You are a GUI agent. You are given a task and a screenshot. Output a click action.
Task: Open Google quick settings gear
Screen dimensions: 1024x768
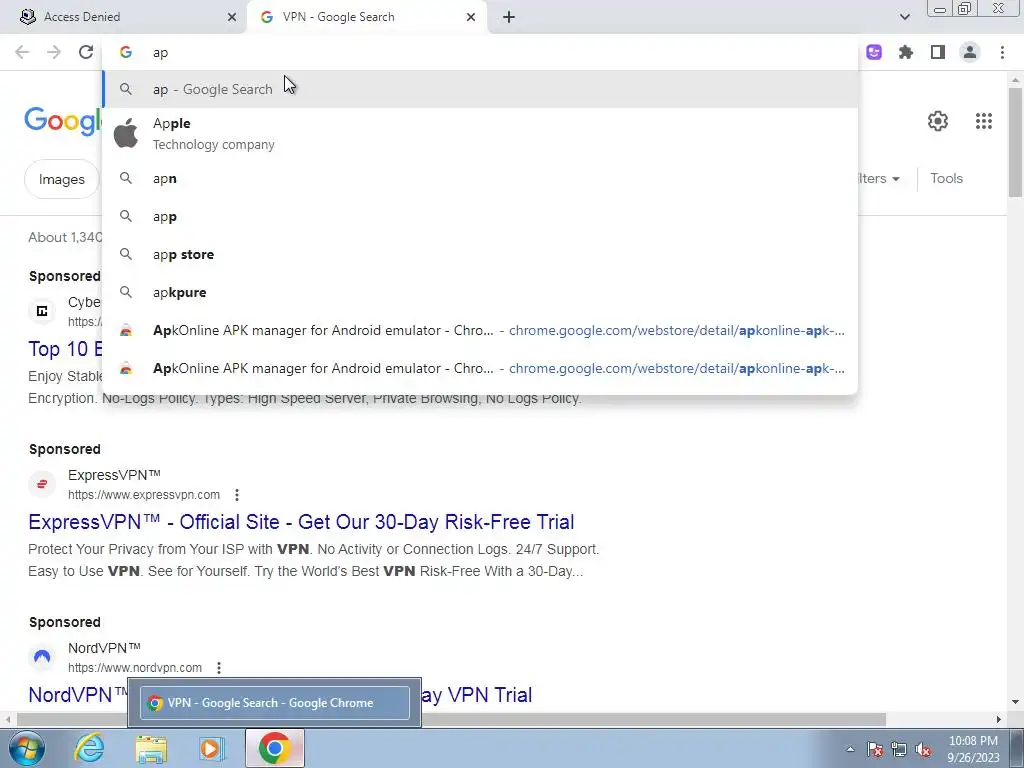(938, 121)
